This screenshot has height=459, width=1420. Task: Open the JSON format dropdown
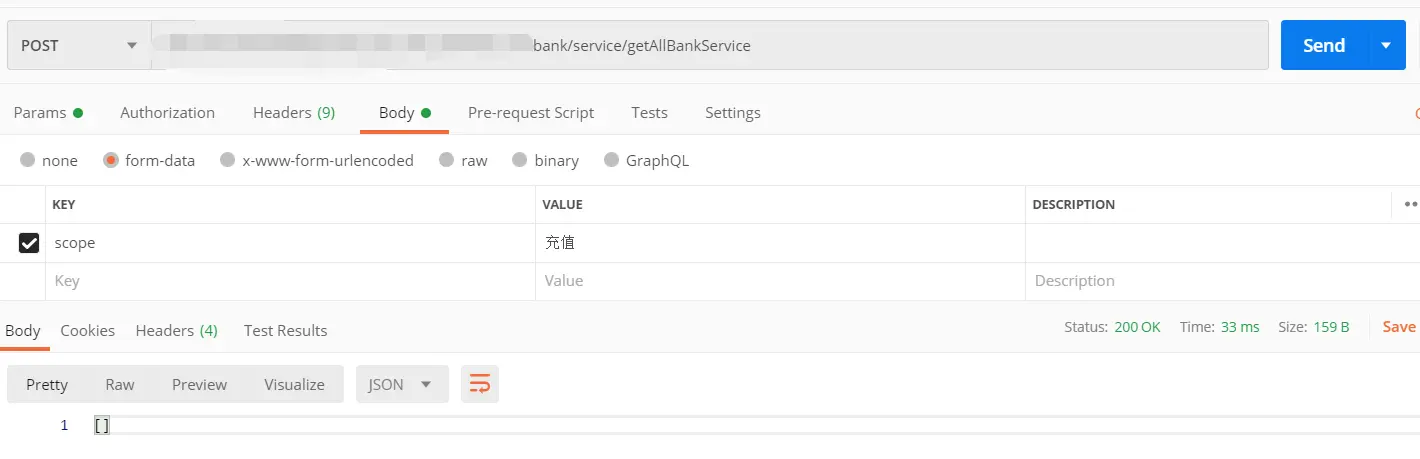401,385
